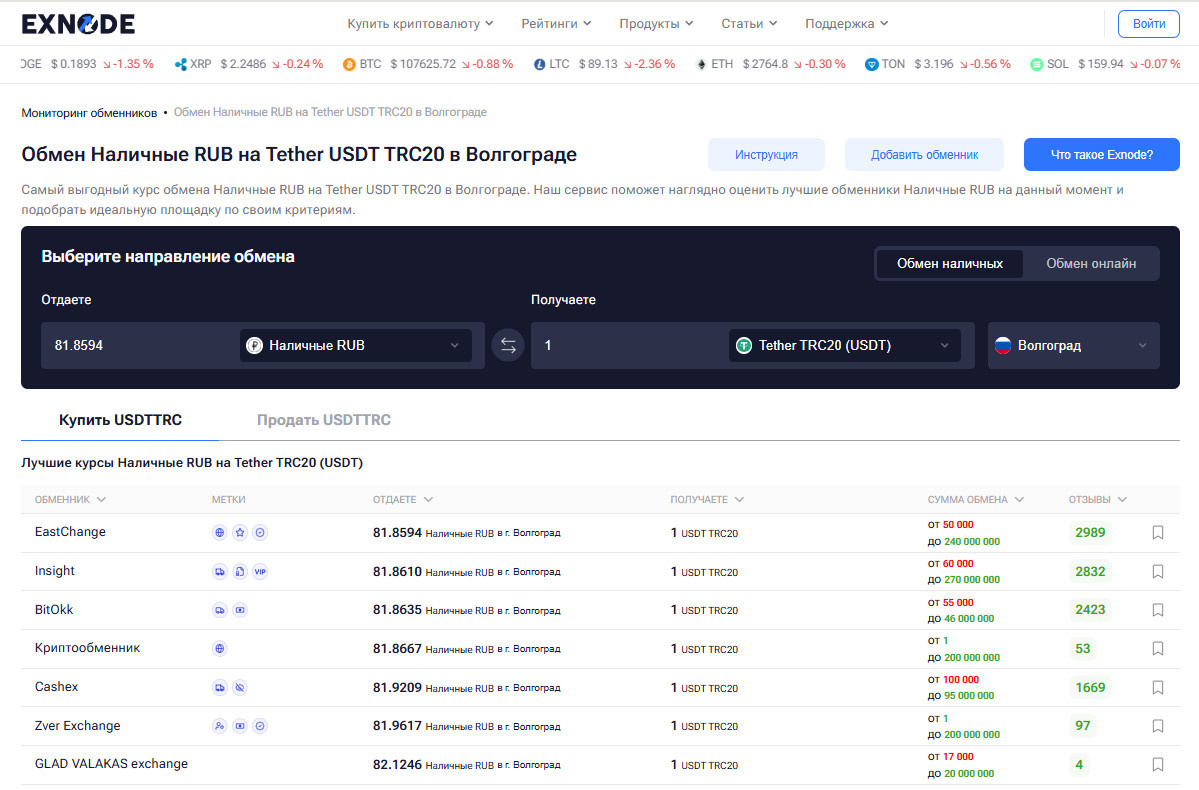Image resolution: width=1199 pixels, height=790 pixels.
Task: Open the Волгоград city dropdown
Action: 1074,346
